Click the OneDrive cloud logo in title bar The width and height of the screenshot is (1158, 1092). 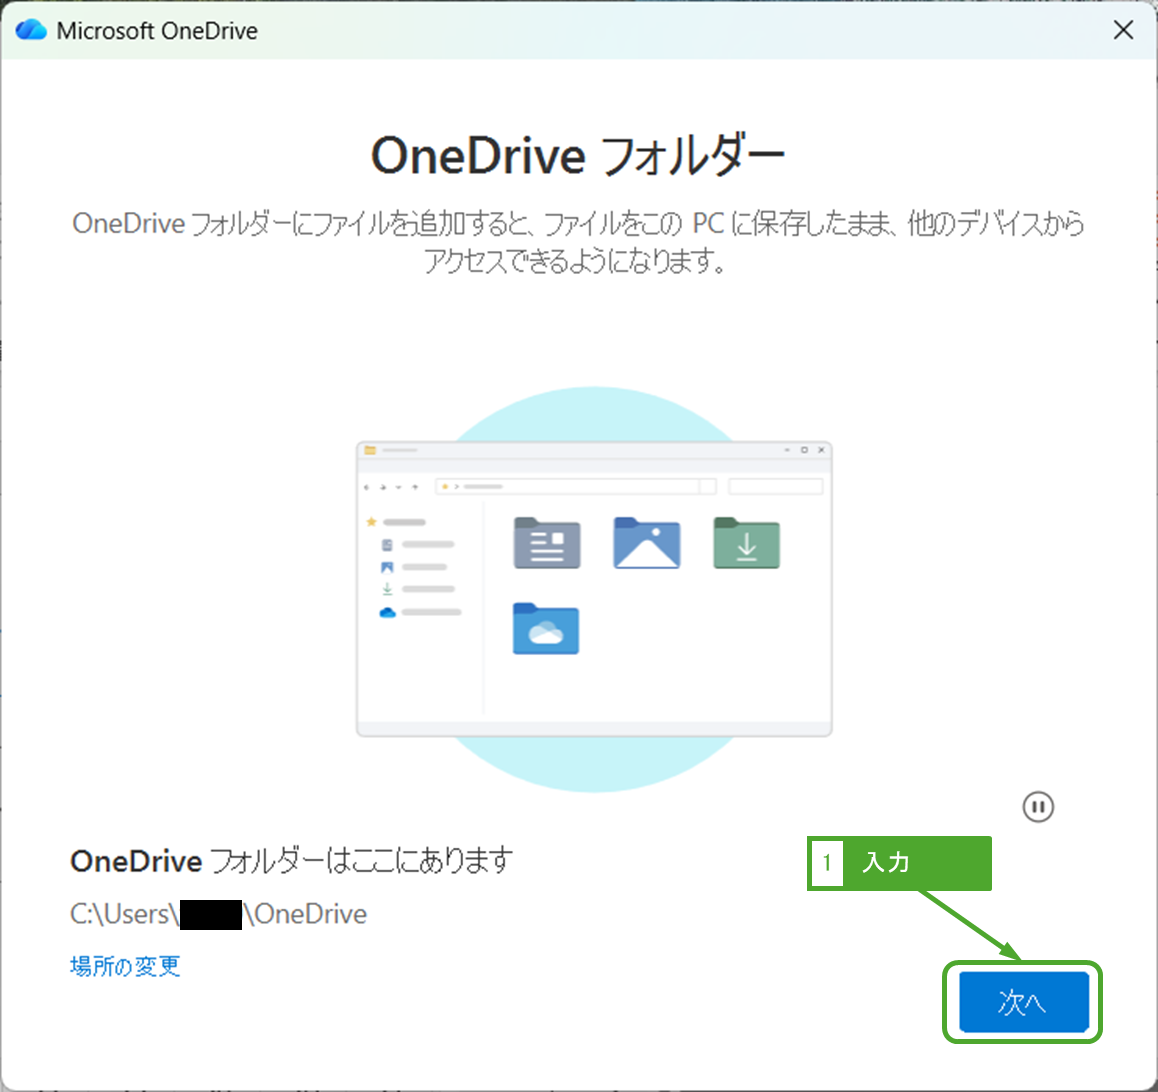click(x=31, y=30)
